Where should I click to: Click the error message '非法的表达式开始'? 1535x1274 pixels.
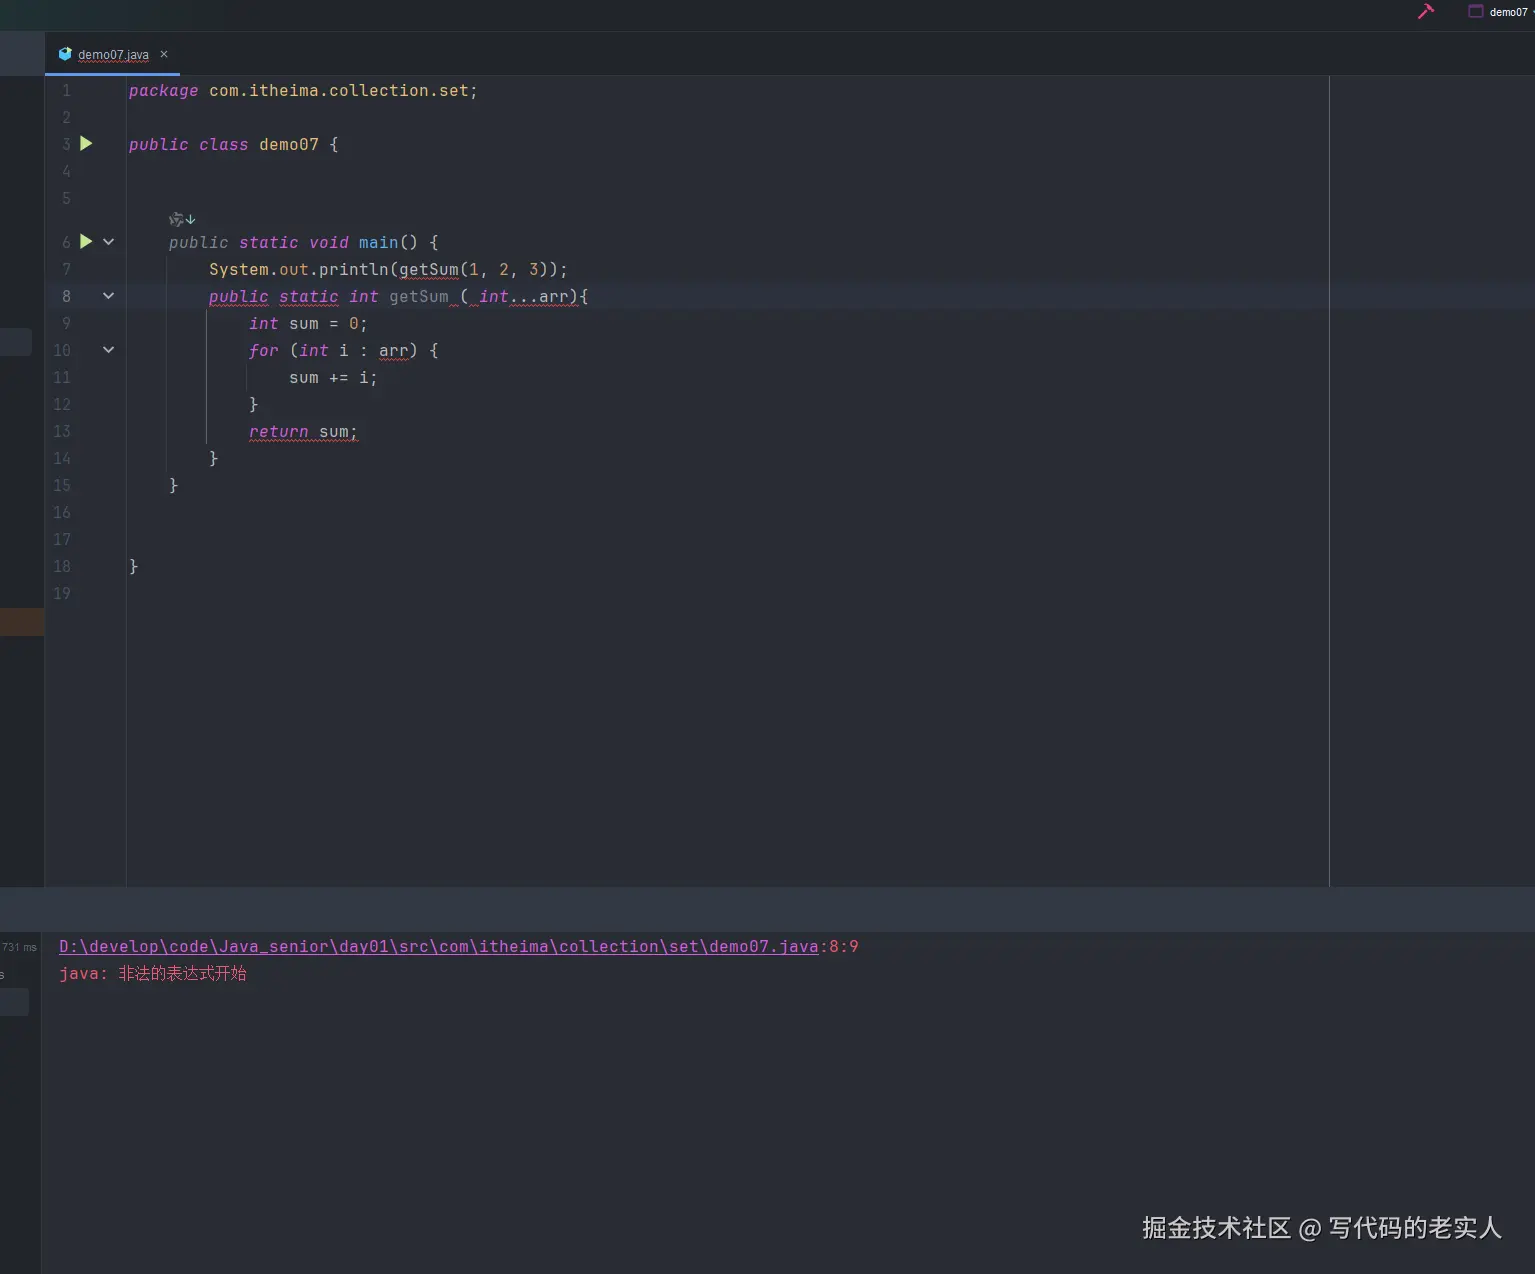[x=182, y=973]
